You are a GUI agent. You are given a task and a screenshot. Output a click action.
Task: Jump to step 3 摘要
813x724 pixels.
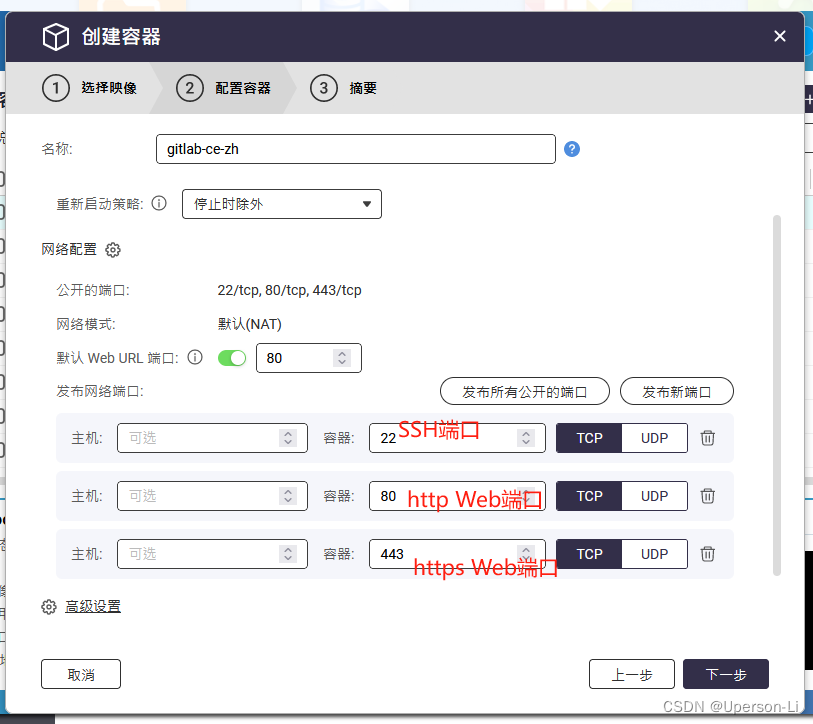(343, 88)
